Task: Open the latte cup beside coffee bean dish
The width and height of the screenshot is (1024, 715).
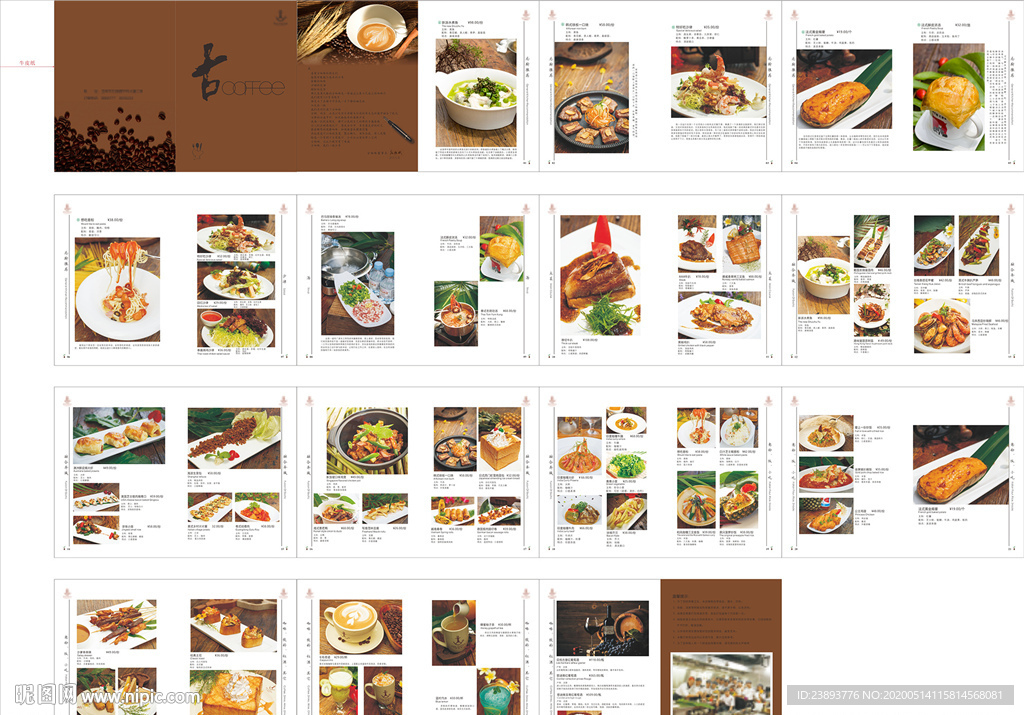Action: [360, 627]
